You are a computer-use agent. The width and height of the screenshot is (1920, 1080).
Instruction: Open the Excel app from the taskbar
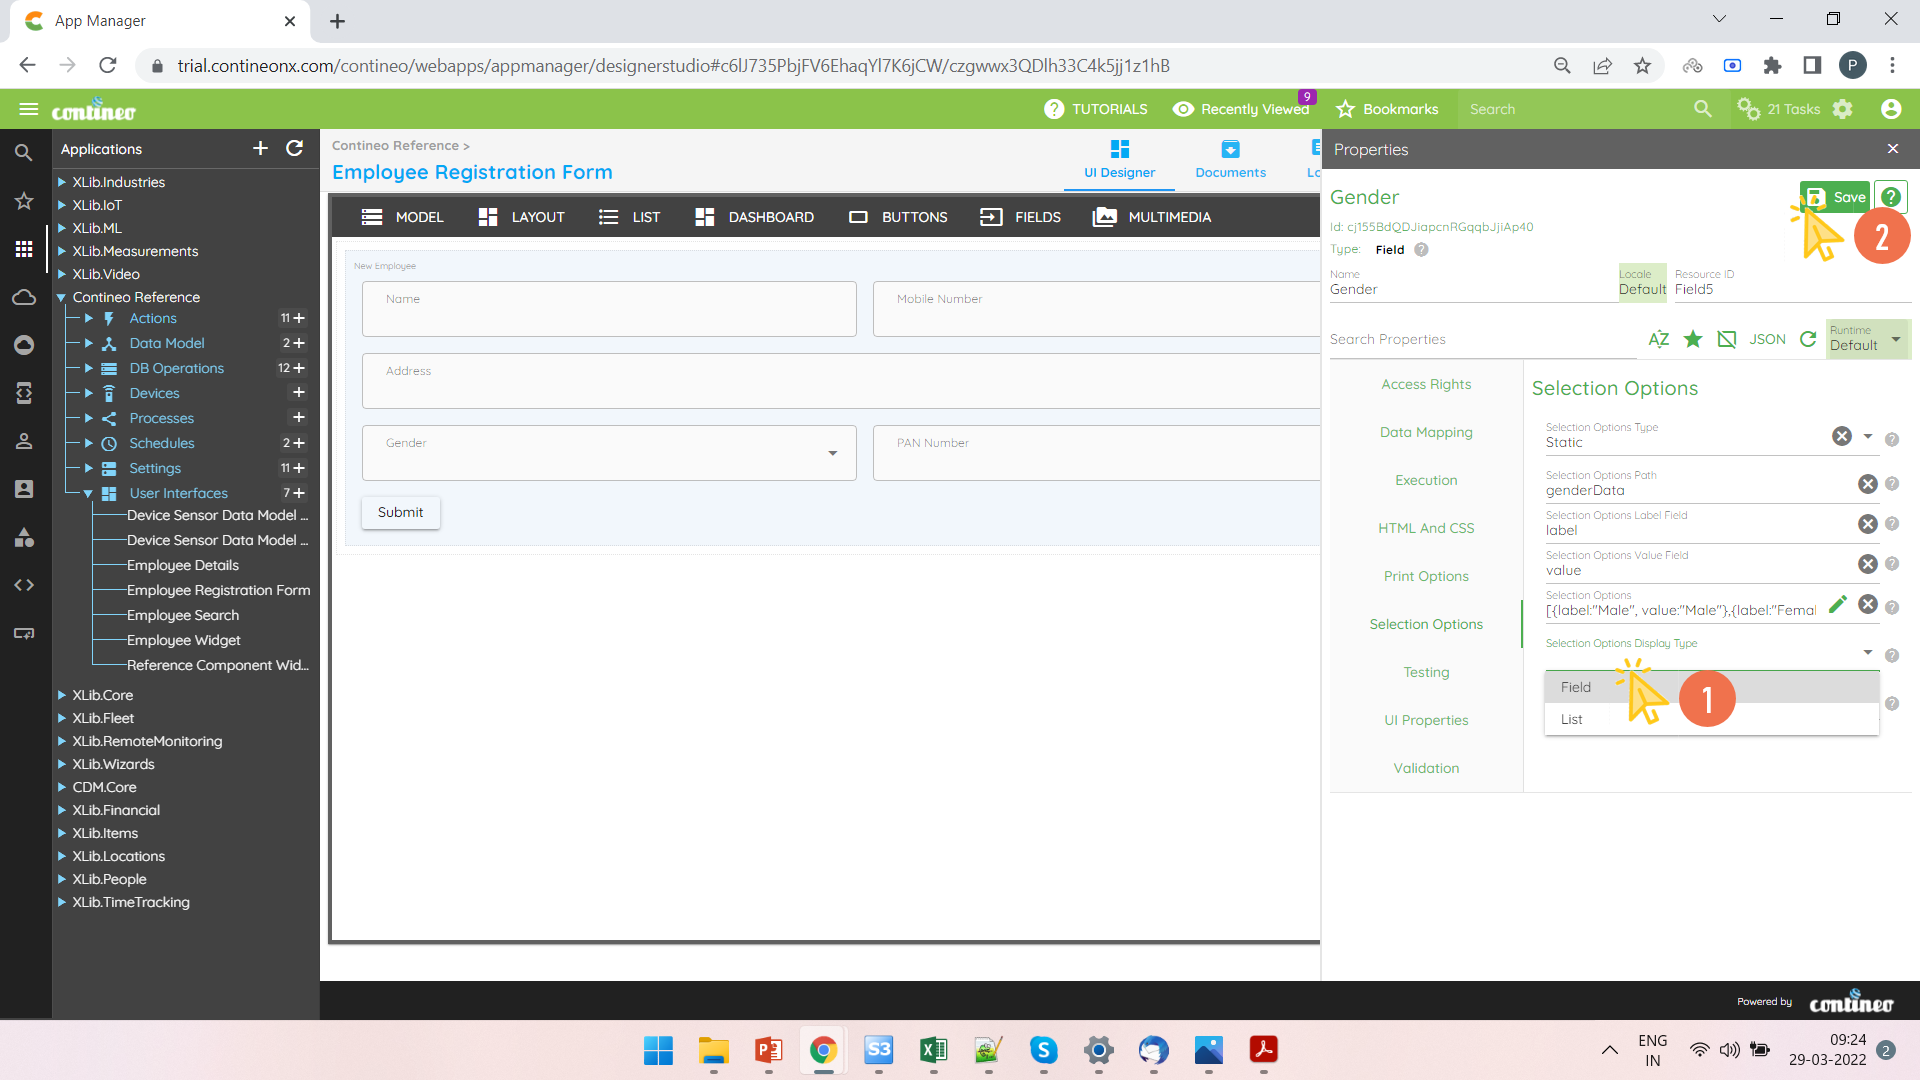tap(933, 1050)
